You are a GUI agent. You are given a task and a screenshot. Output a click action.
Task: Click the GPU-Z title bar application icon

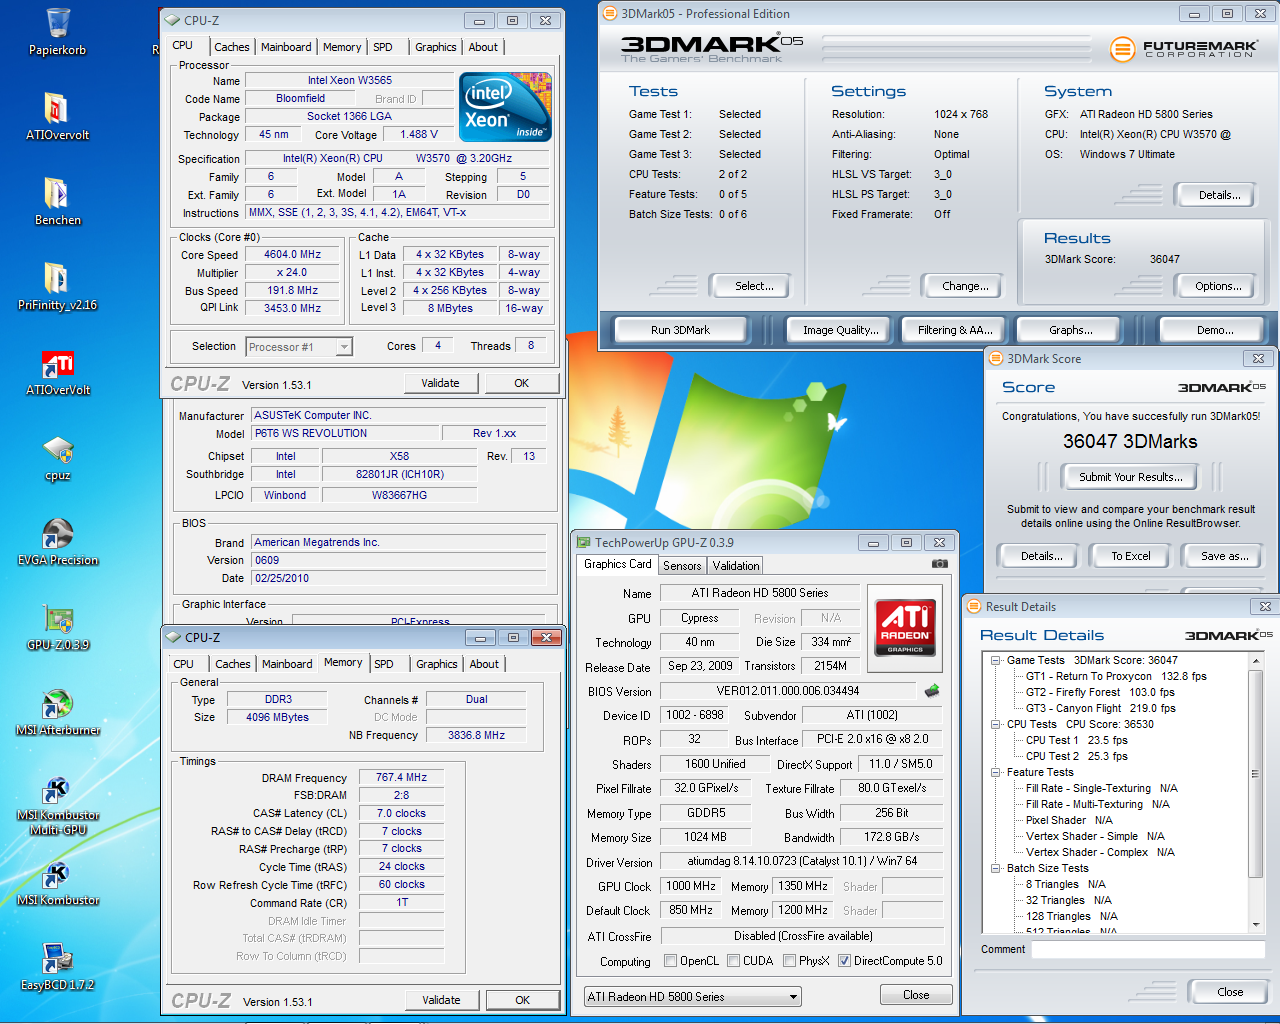(x=583, y=542)
